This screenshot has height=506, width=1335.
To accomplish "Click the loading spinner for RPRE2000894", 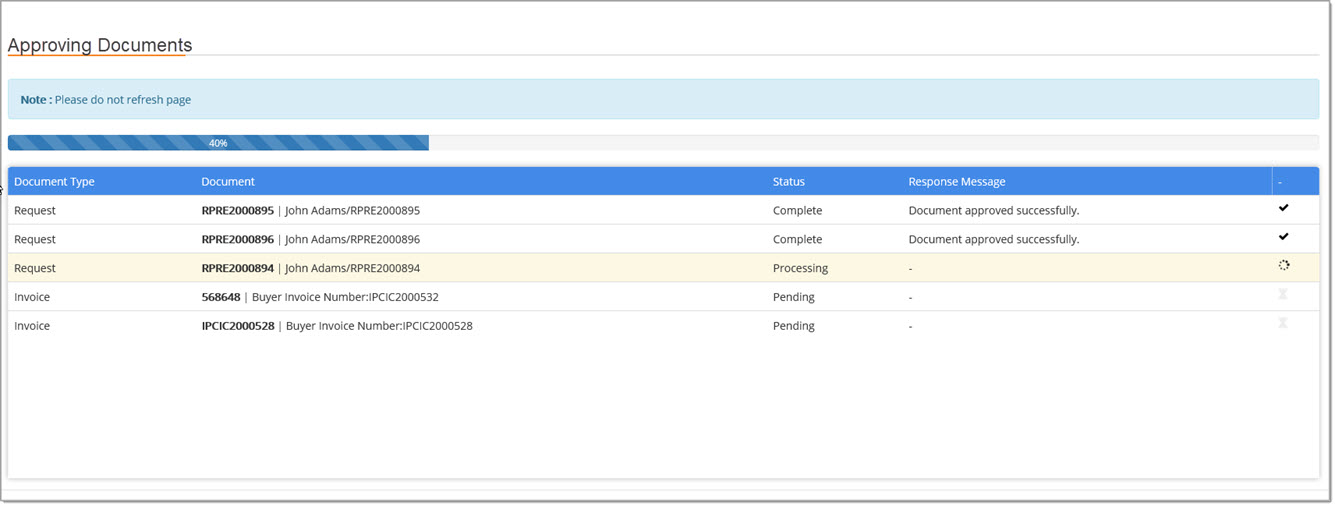I will pyautogui.click(x=1283, y=266).
